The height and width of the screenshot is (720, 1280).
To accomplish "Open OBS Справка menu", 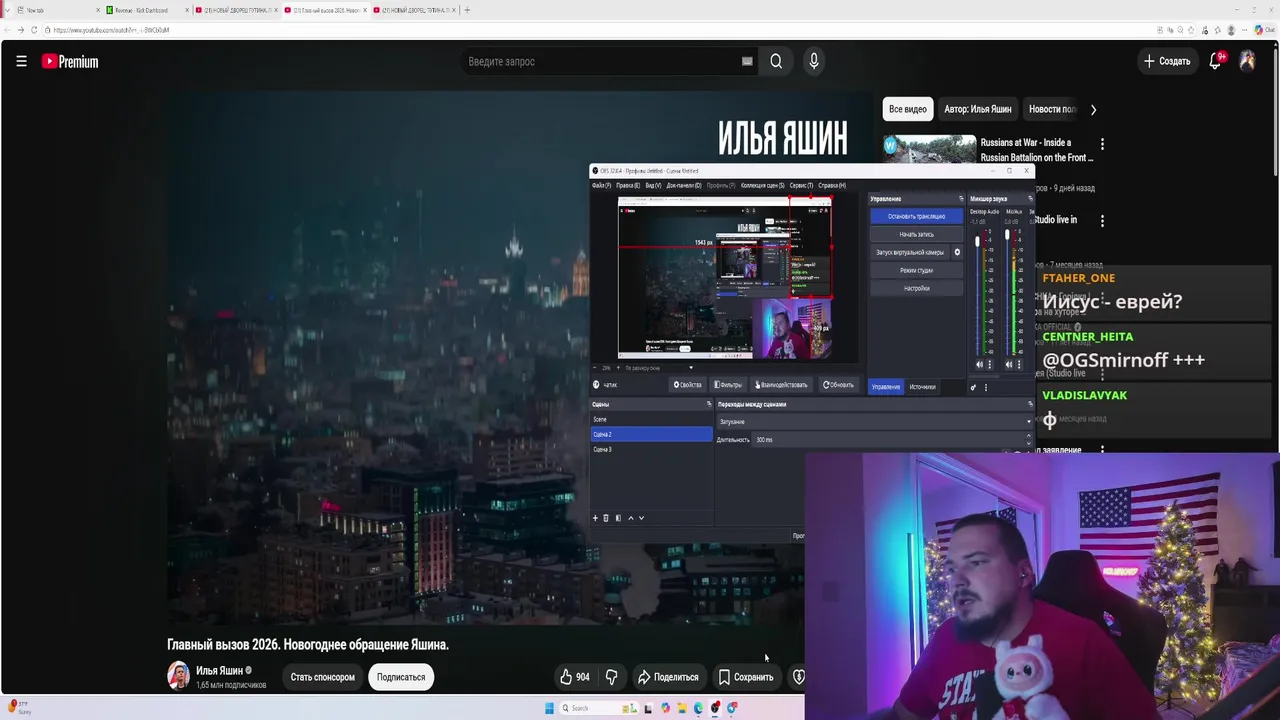I will click(x=832, y=185).
